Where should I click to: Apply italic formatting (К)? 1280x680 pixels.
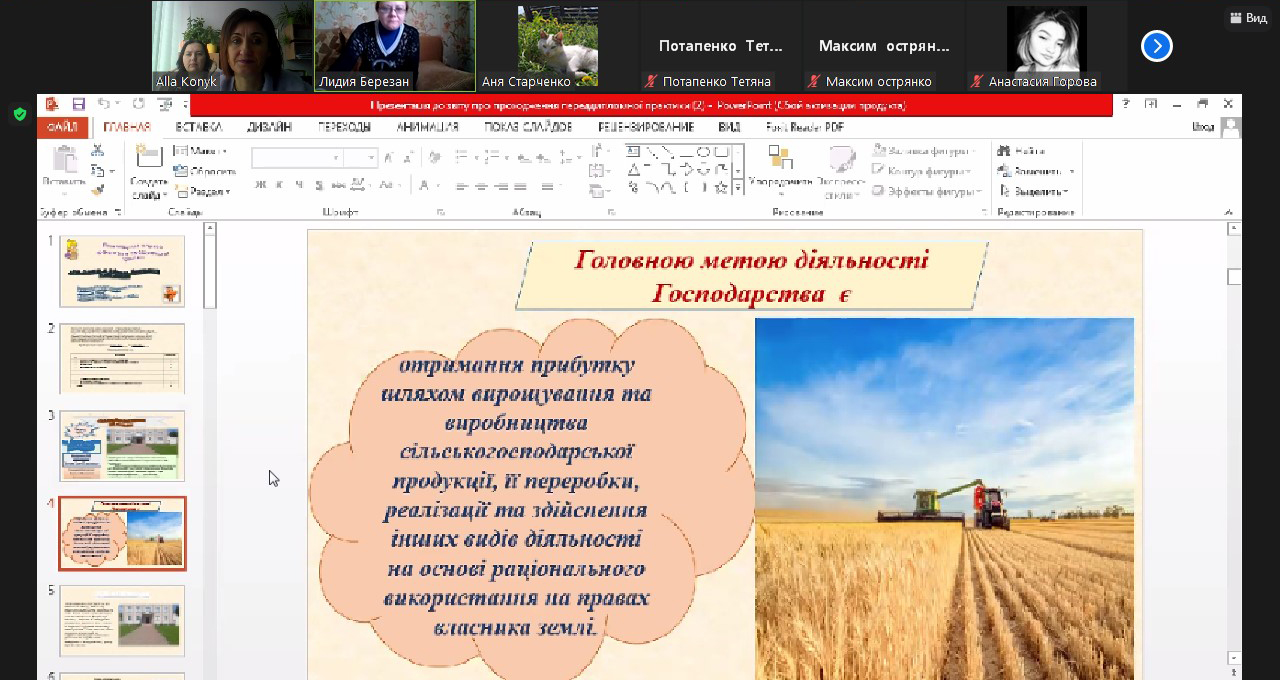tap(280, 185)
